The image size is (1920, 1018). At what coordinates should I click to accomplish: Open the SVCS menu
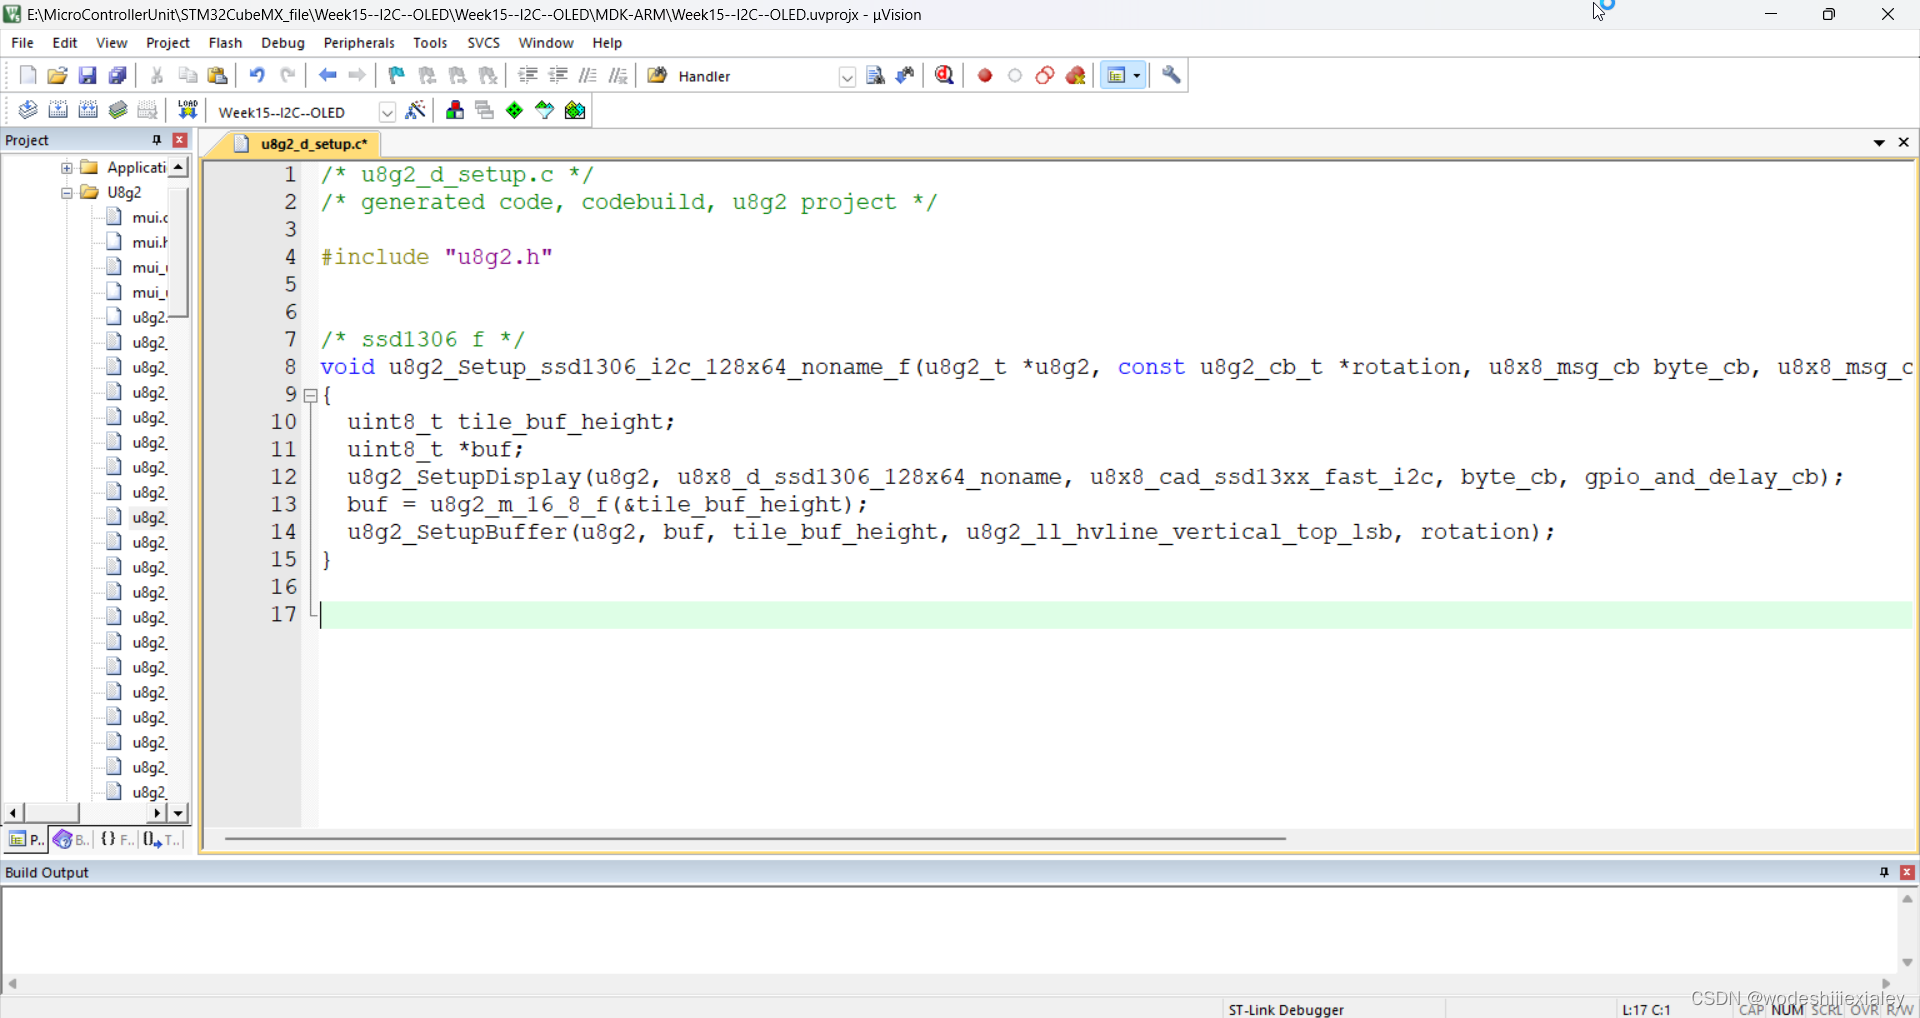(x=483, y=43)
